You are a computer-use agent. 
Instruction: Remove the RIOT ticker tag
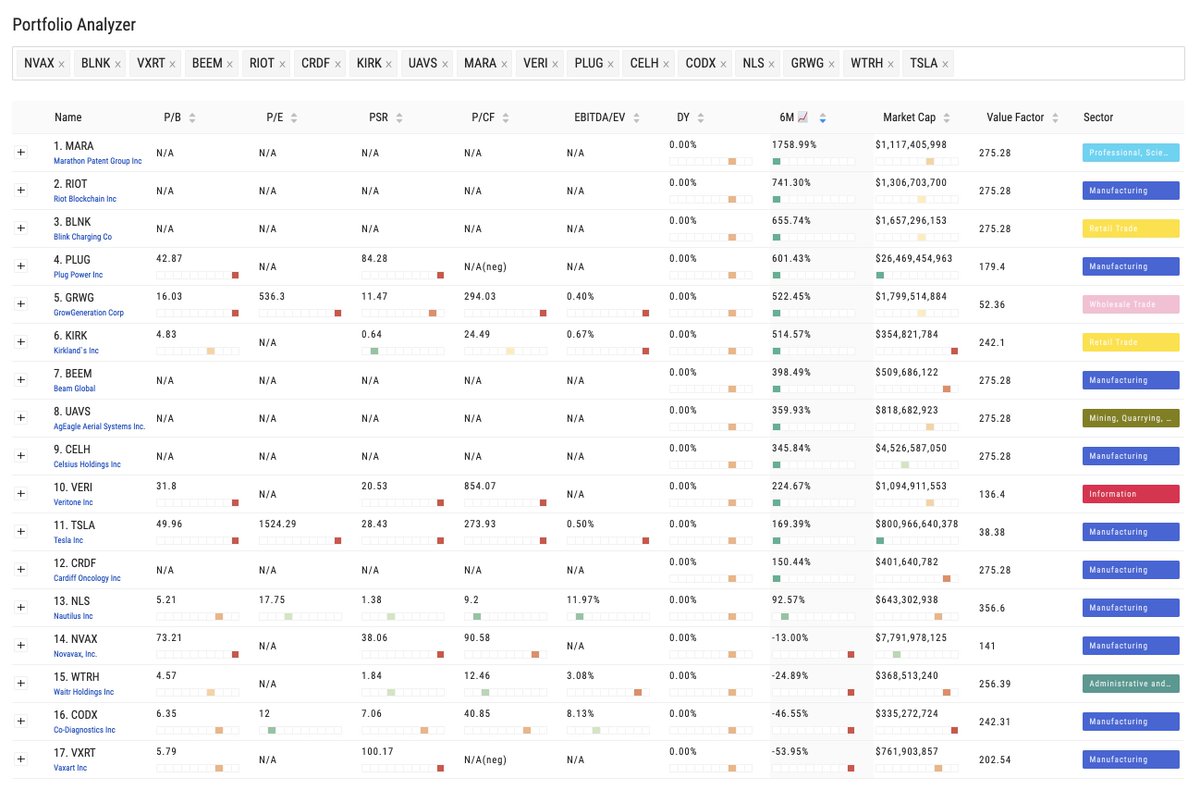click(x=282, y=64)
